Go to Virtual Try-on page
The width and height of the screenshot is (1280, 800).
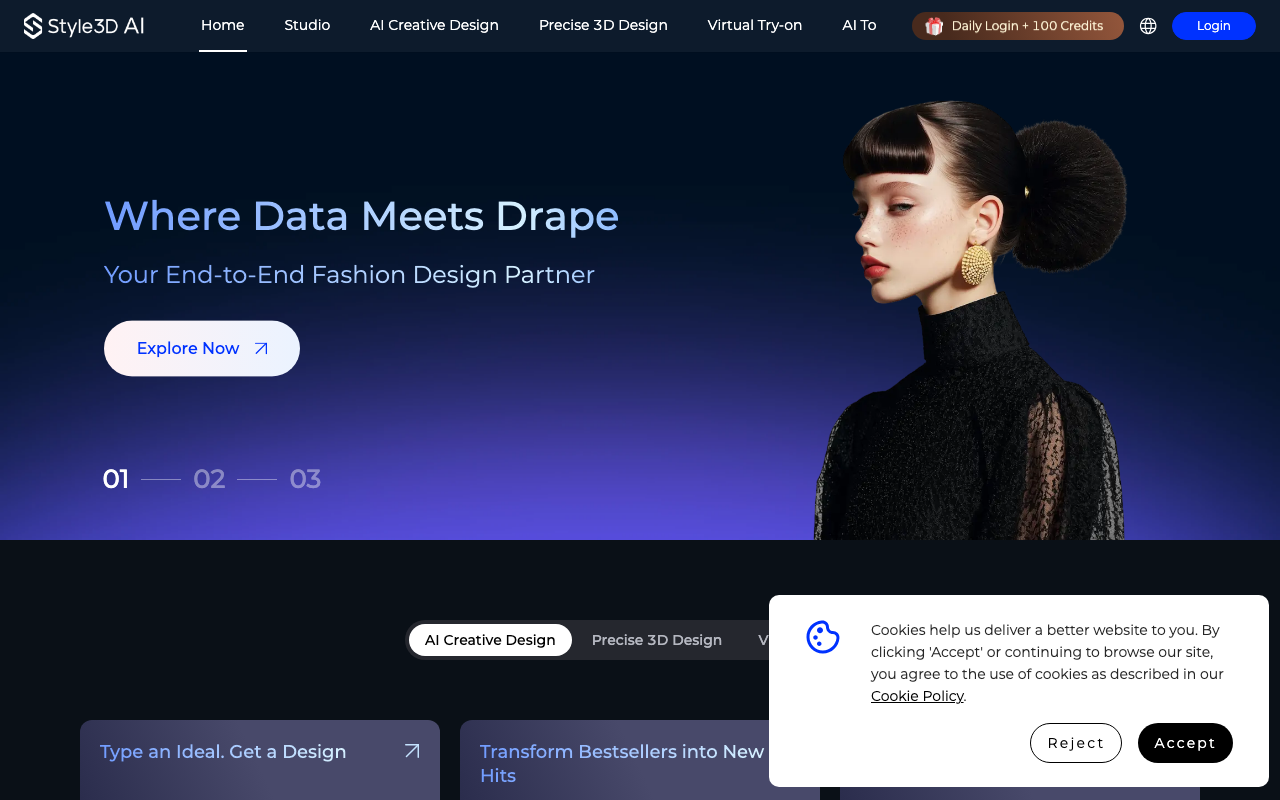coord(754,25)
